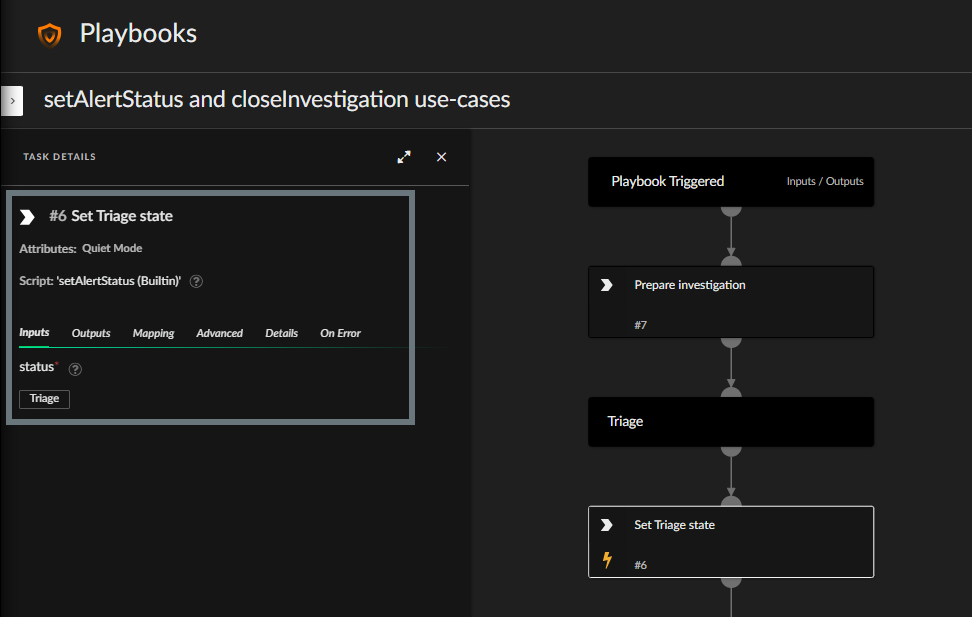Click the Playbooks page heading

pyautogui.click(x=138, y=33)
